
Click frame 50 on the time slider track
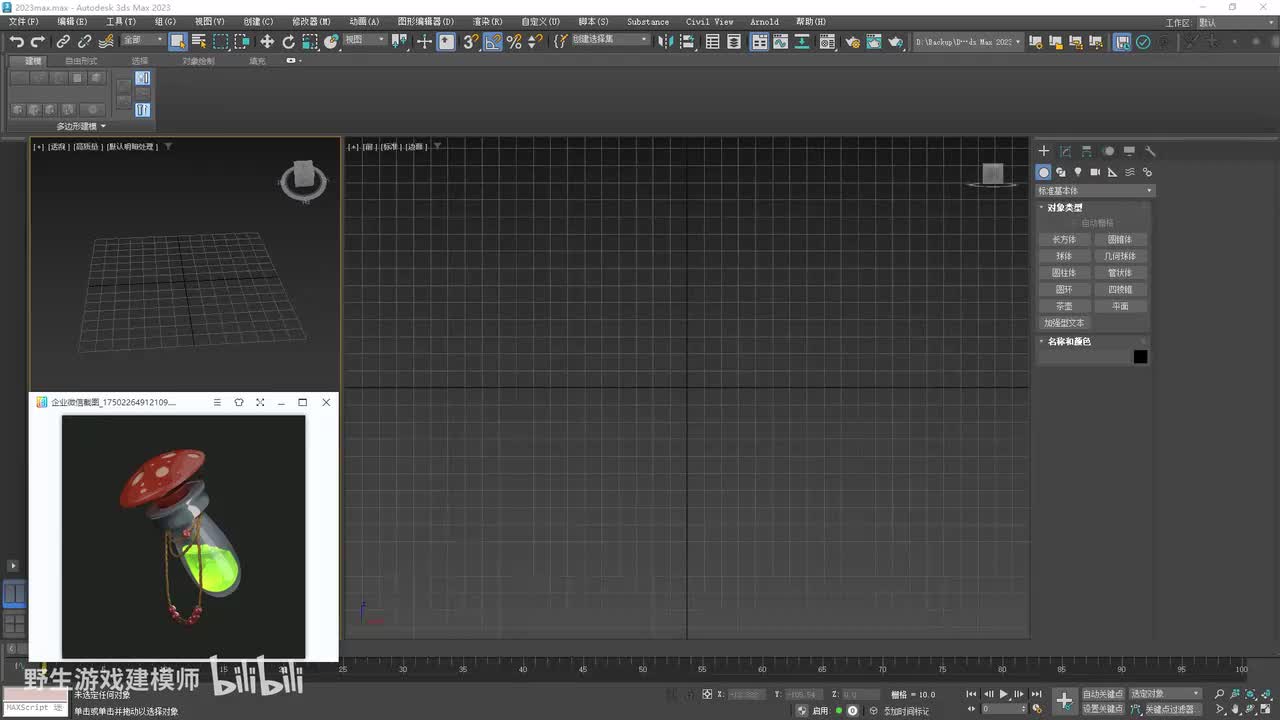click(x=642, y=669)
